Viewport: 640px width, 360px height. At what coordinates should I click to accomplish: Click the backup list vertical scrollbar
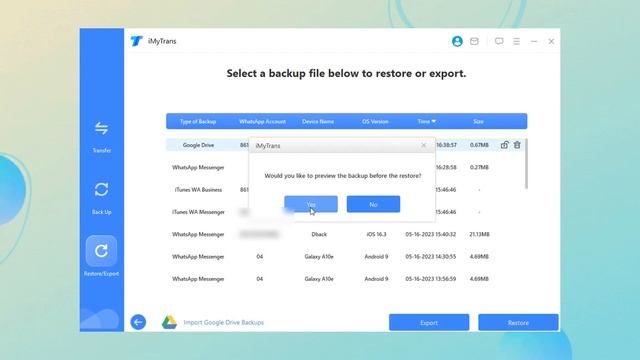(x=527, y=164)
